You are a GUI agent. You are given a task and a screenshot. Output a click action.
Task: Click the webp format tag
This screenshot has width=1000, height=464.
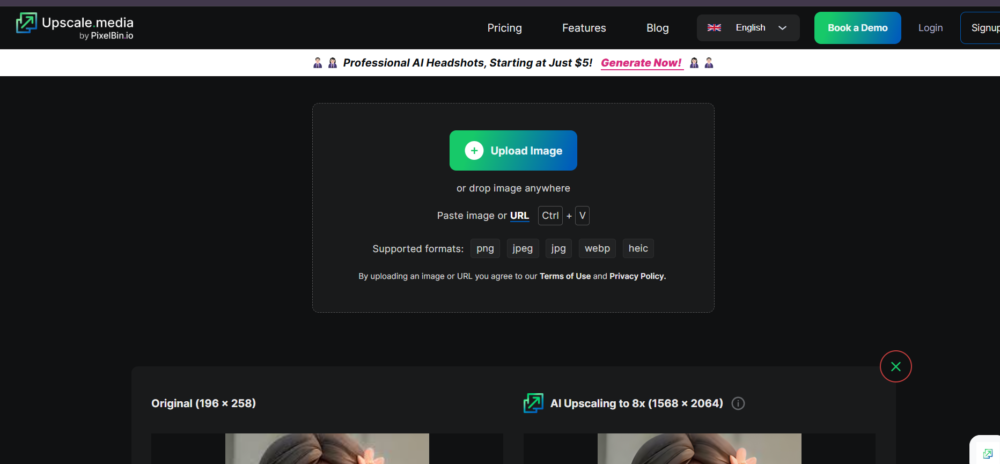598,249
